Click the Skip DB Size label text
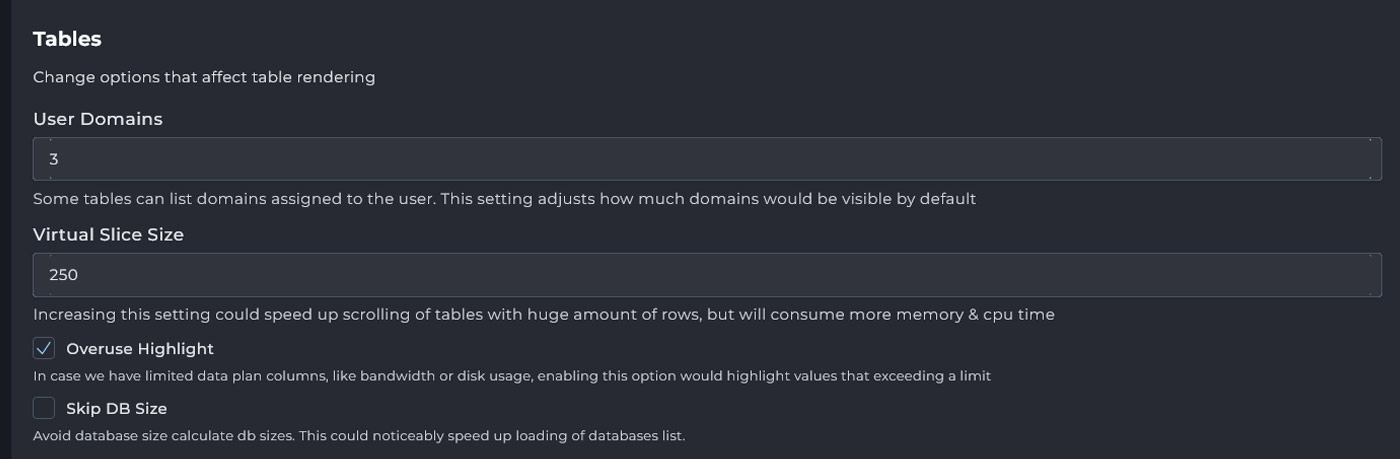 [x=116, y=409]
